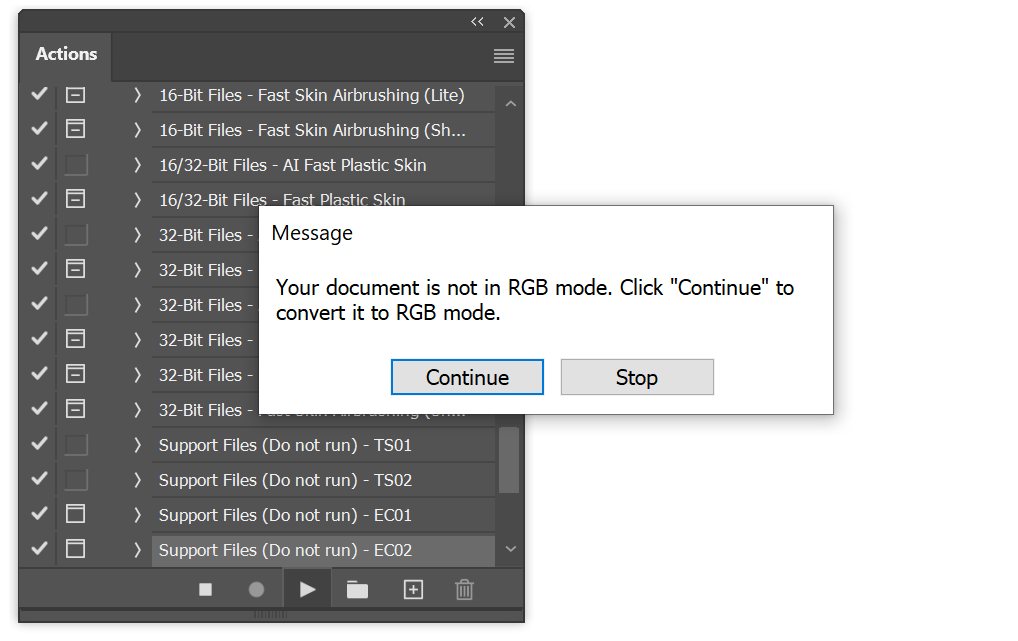The image size is (1018, 641).
Task: Expand Support Files (Do not run) - EC01
Action: tap(137, 515)
